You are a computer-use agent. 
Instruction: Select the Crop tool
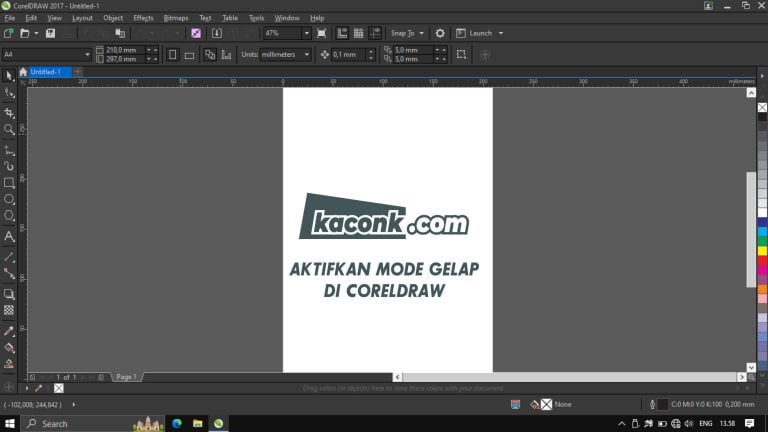coord(9,113)
